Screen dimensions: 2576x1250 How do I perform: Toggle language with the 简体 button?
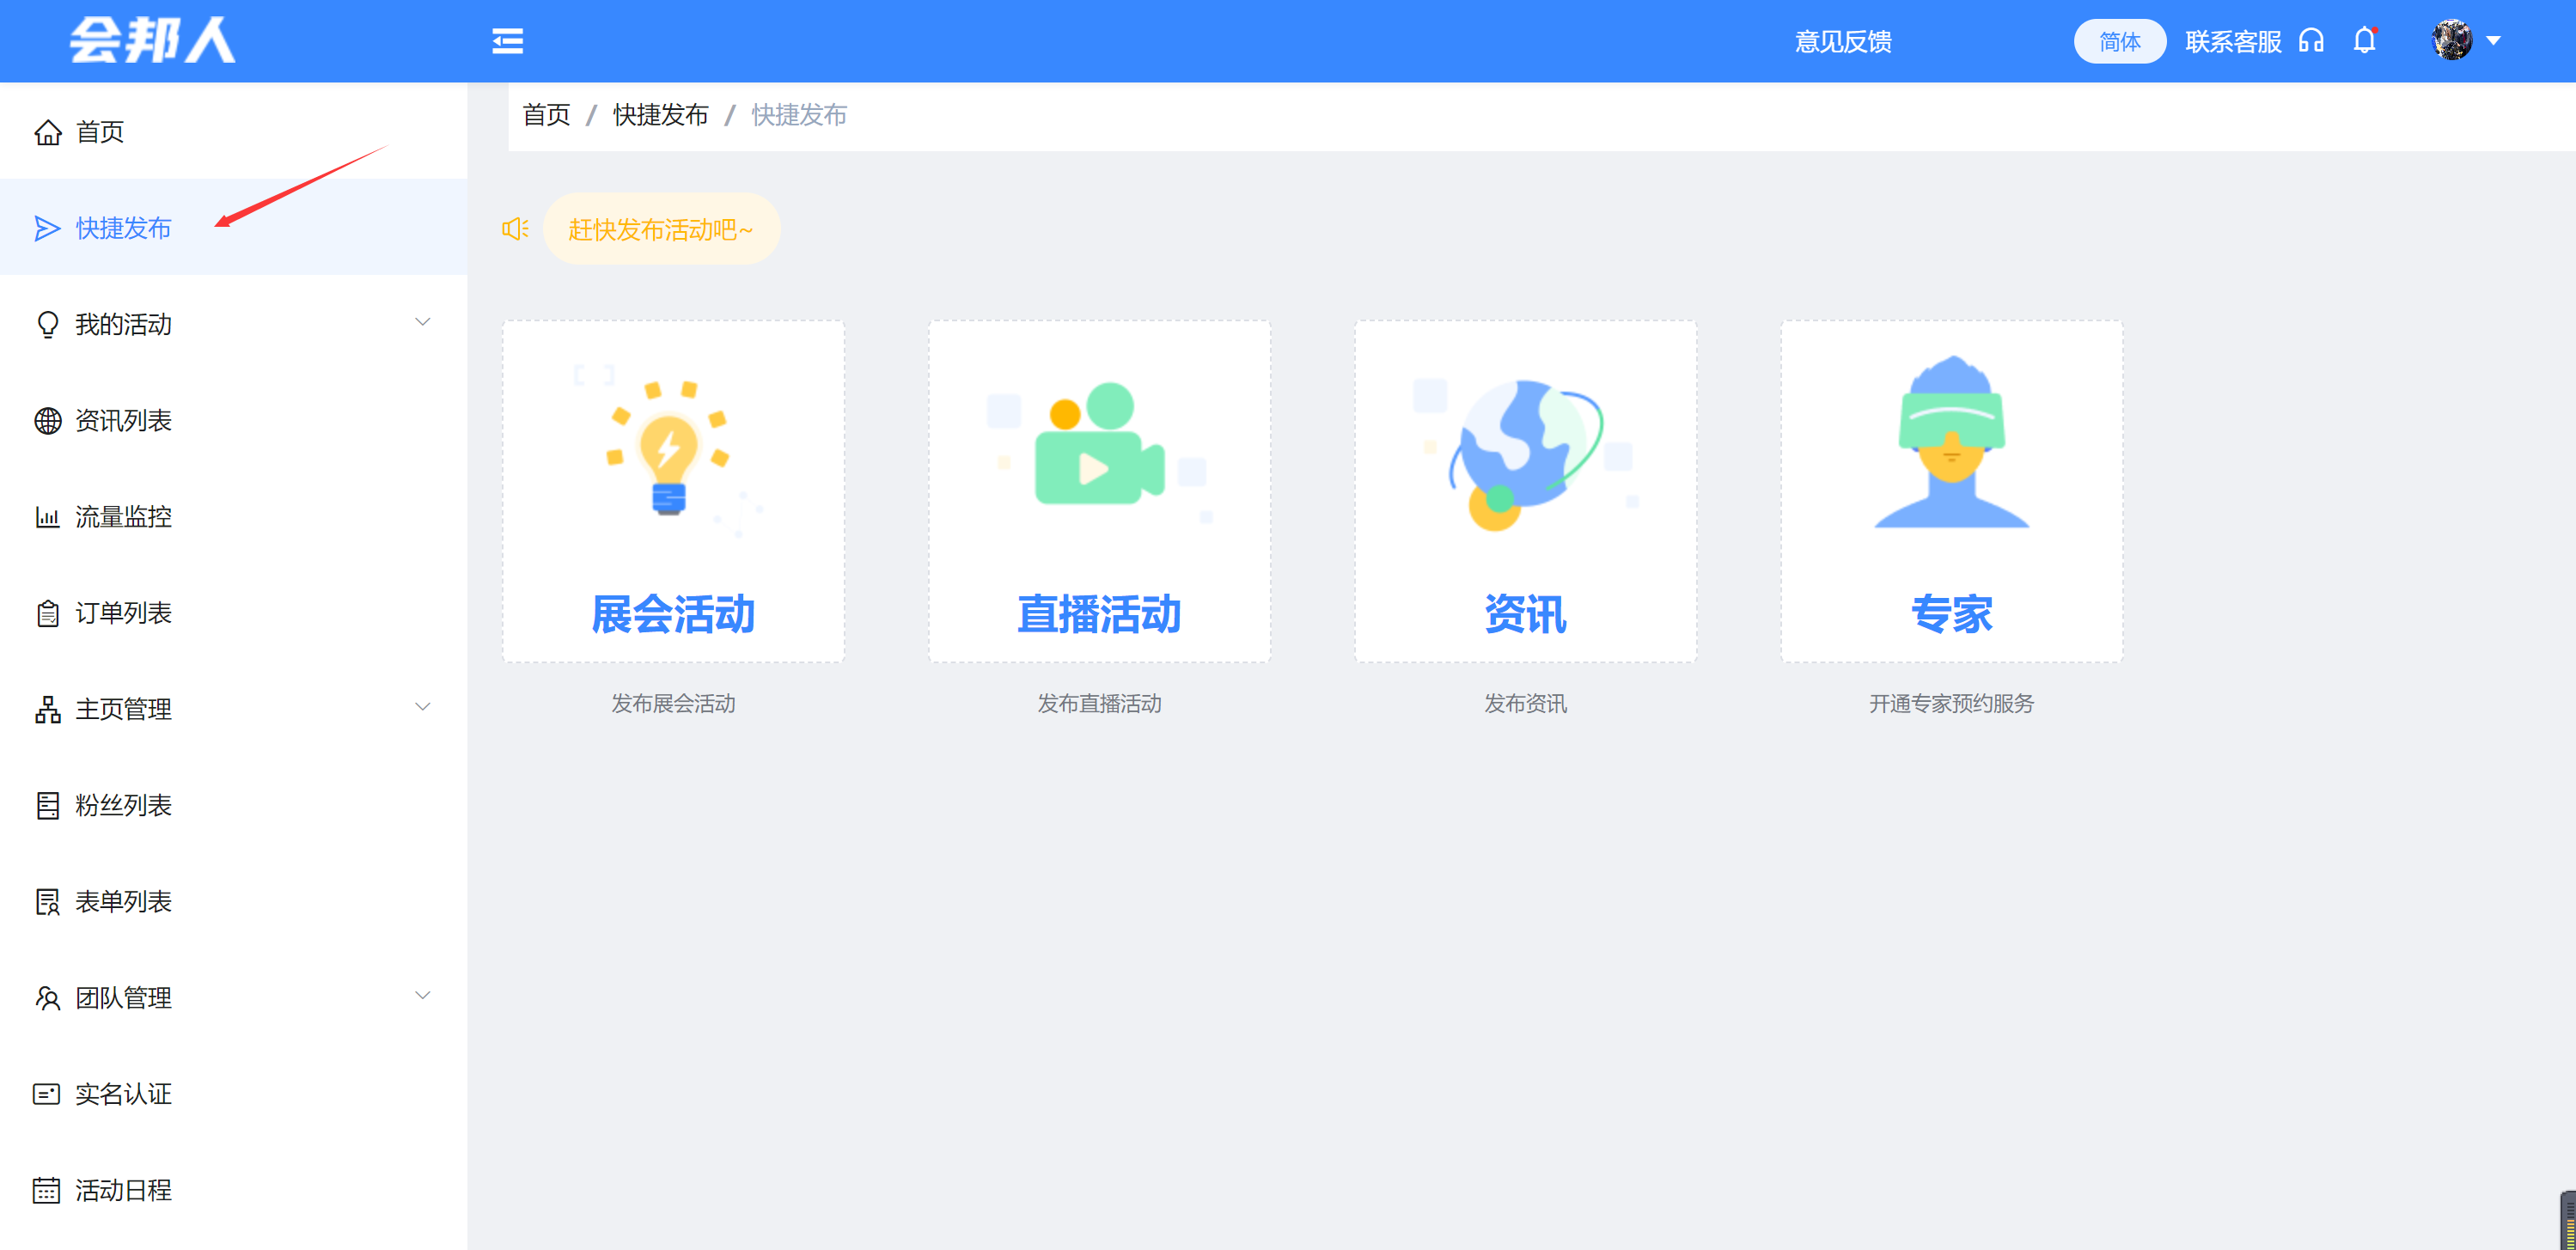pyautogui.click(x=2119, y=41)
